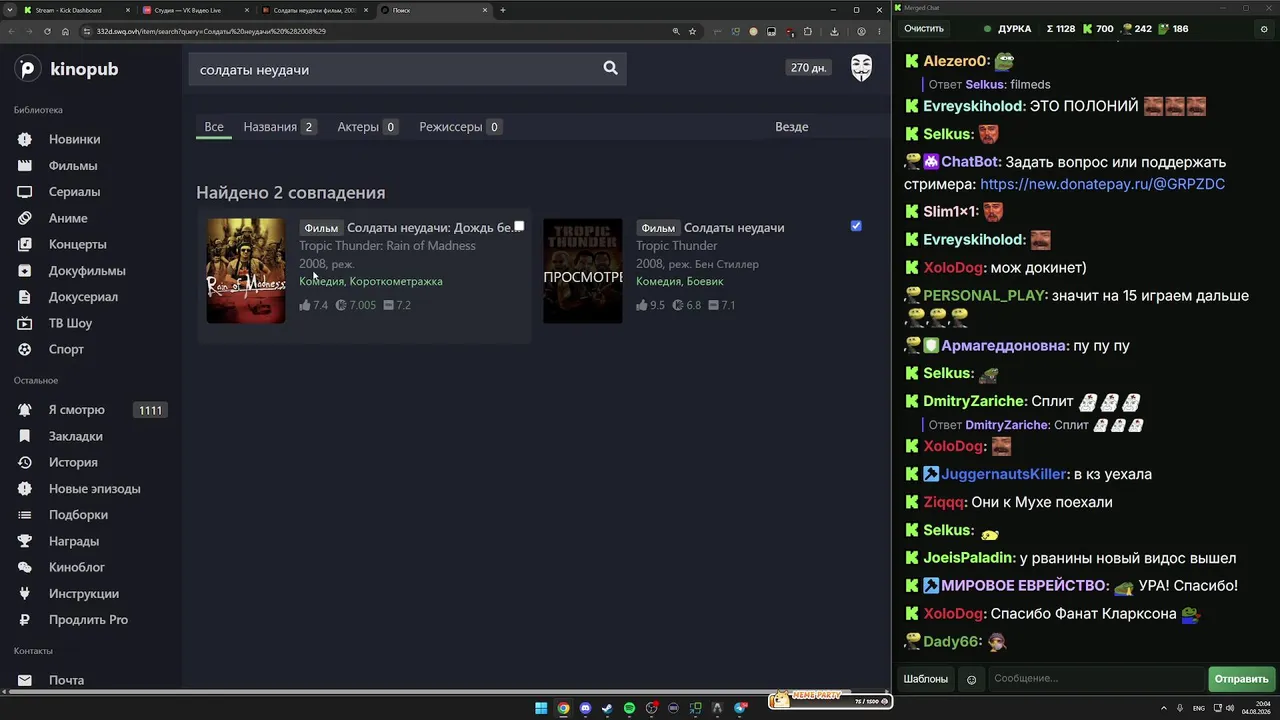Click the Очистить button in Merged Chat

point(924,29)
